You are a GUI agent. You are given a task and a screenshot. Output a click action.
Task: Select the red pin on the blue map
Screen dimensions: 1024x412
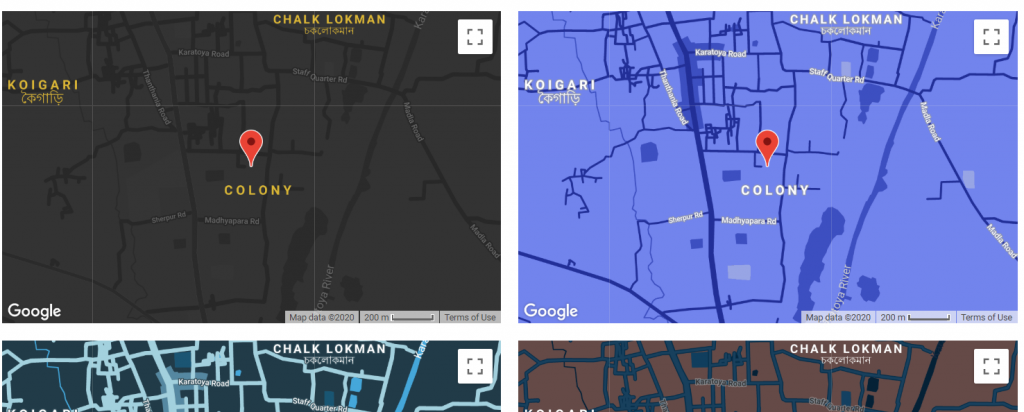[767, 146]
